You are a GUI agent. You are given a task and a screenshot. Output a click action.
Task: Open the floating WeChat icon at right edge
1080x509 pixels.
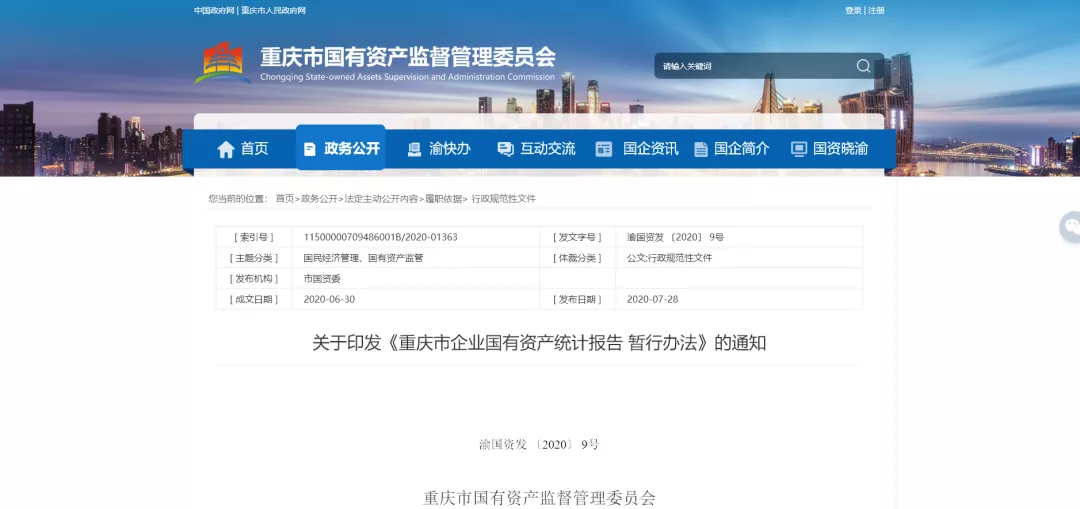coord(1071,227)
